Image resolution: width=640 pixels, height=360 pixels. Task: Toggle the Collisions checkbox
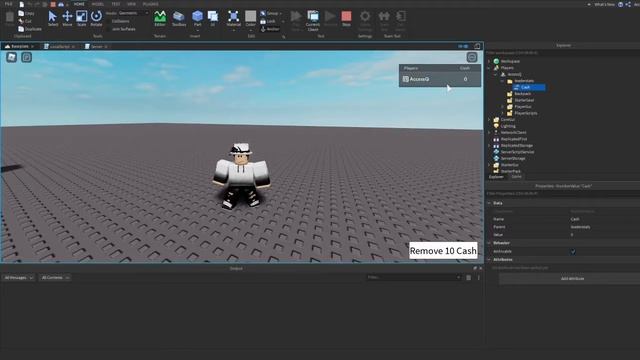tap(109, 21)
